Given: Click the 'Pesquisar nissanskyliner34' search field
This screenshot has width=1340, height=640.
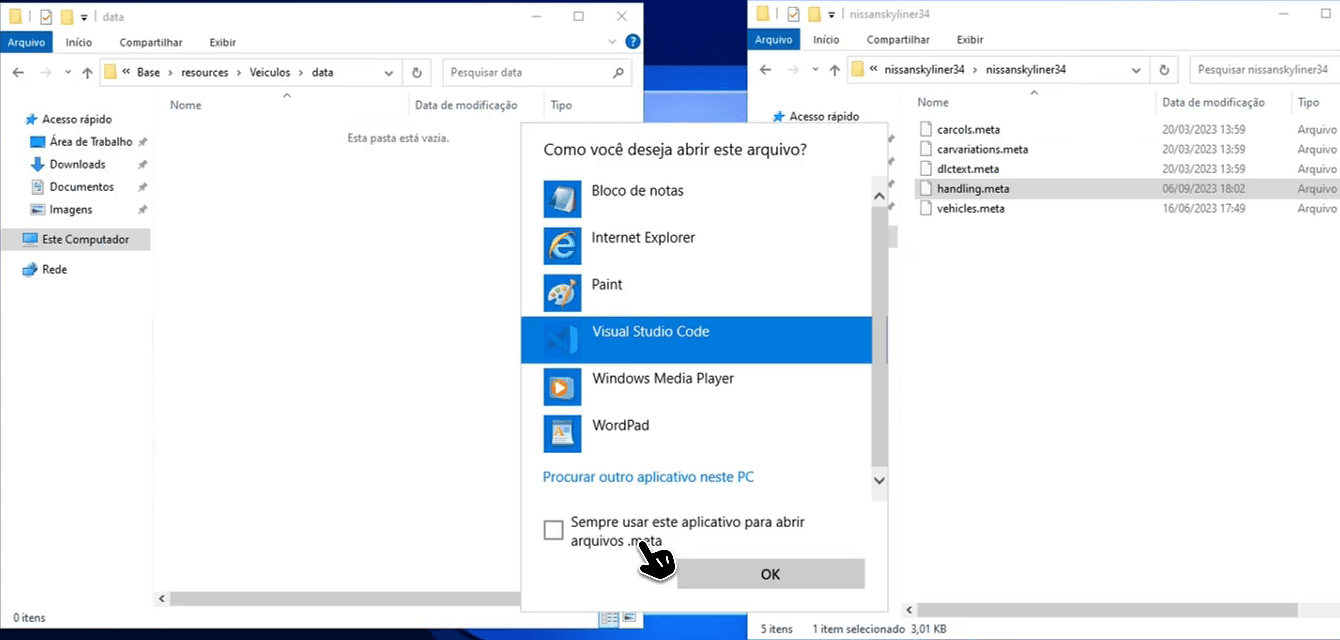Looking at the screenshot, I should tap(1265, 70).
